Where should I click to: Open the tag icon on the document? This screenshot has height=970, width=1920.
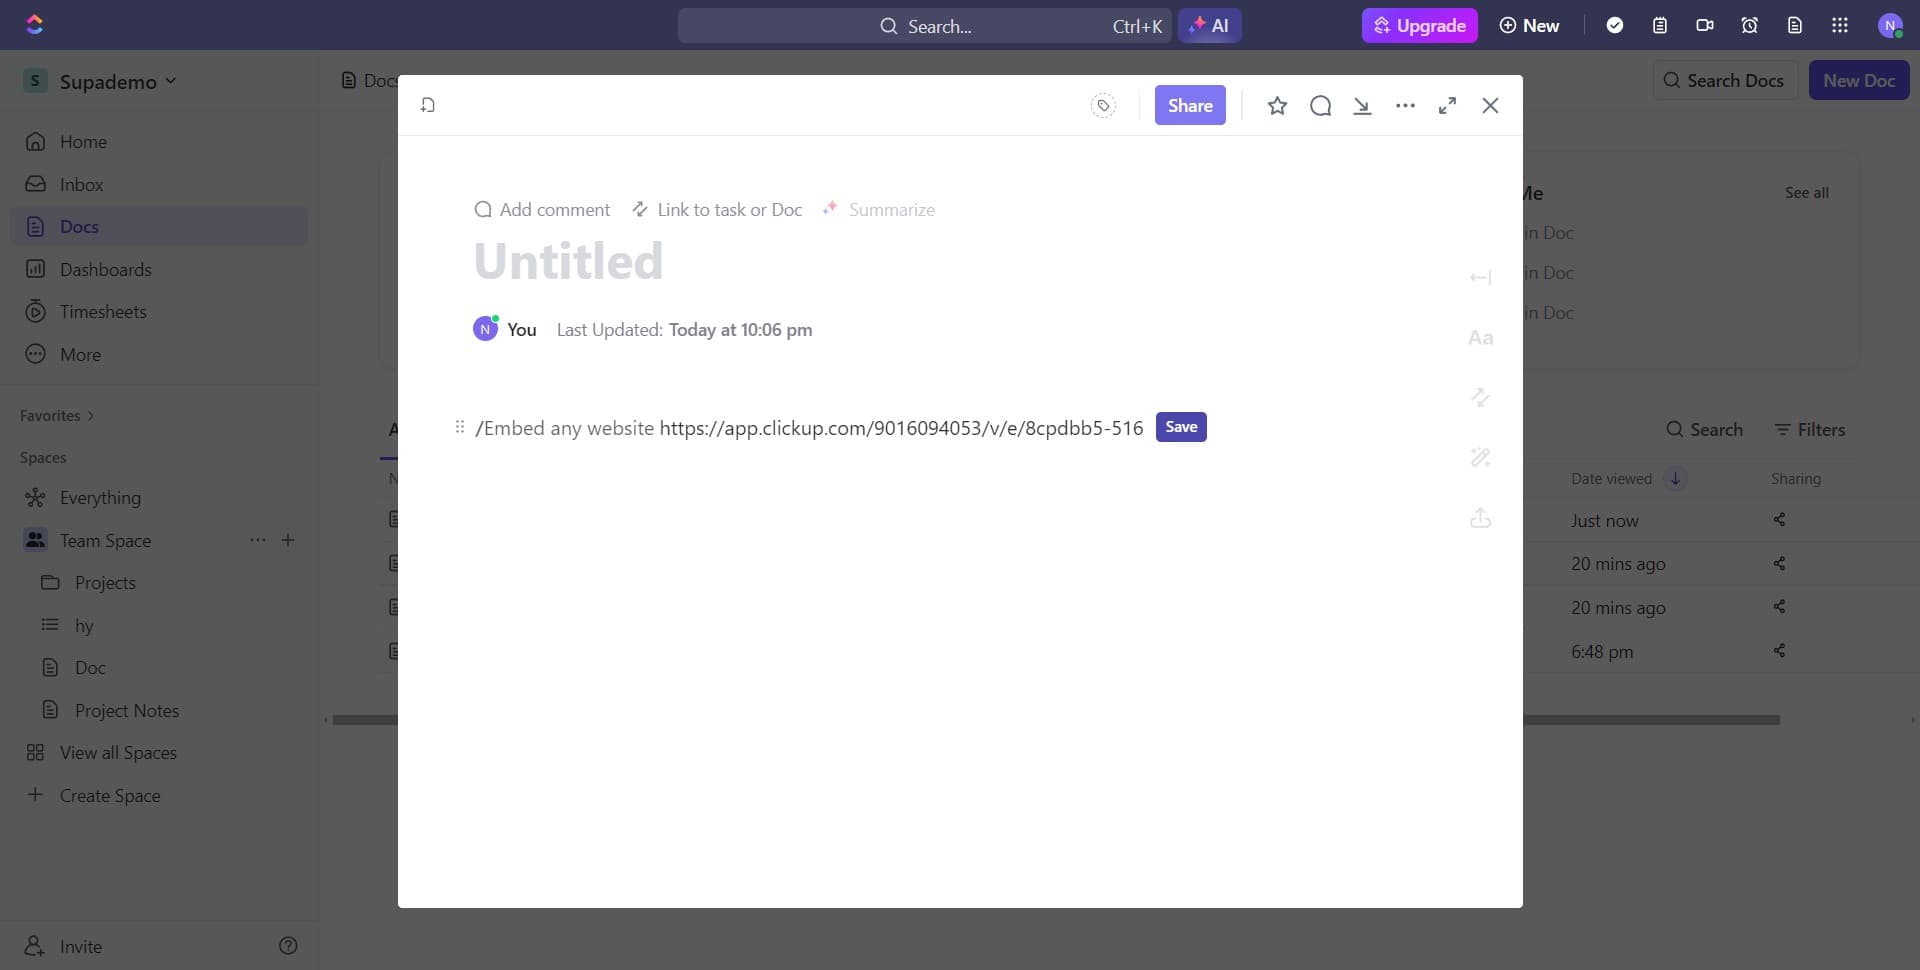click(1103, 105)
